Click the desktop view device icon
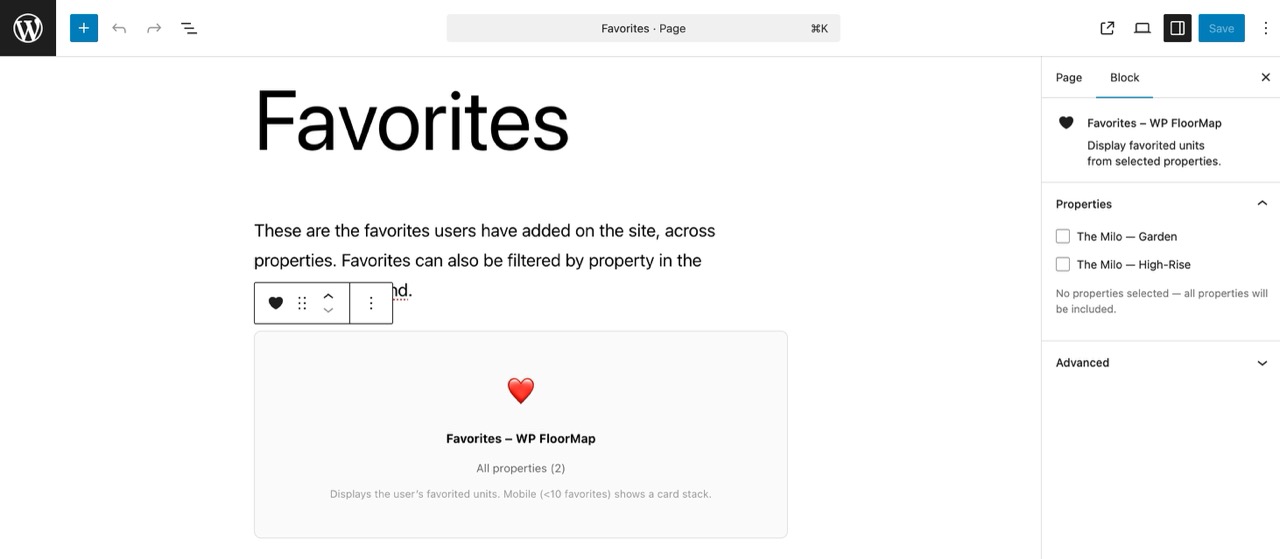Viewport: 1280px width, 559px height. point(1142,28)
